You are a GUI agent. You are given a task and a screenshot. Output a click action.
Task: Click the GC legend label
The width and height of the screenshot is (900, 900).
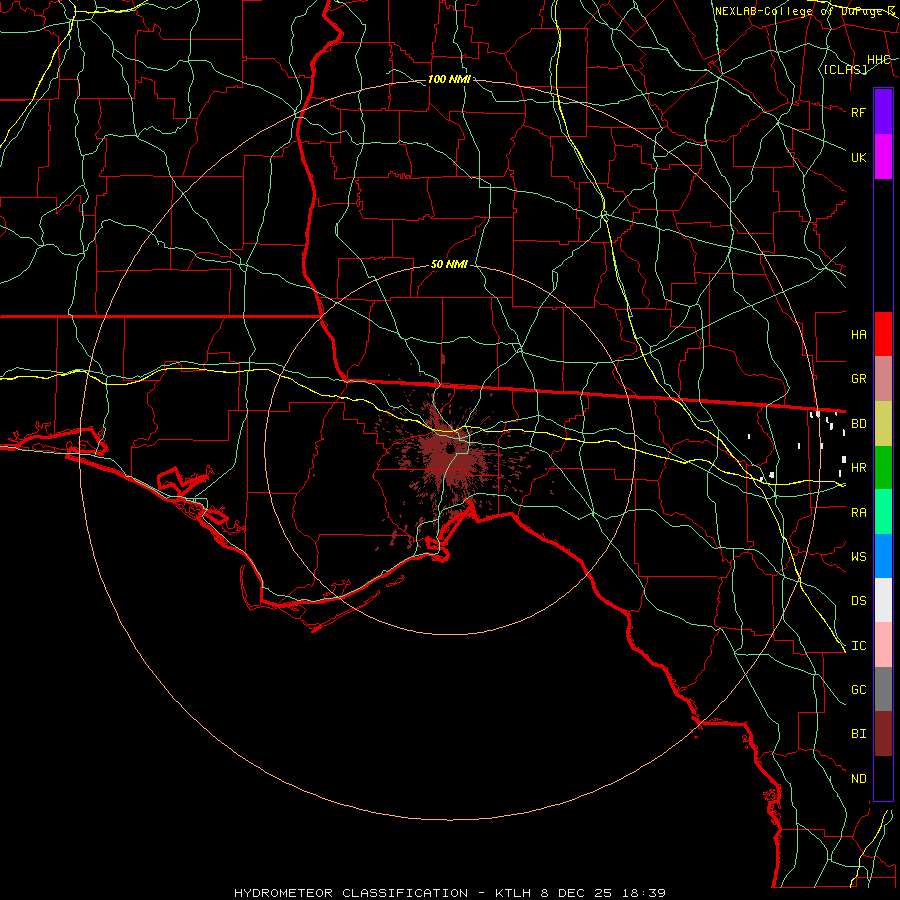858,690
